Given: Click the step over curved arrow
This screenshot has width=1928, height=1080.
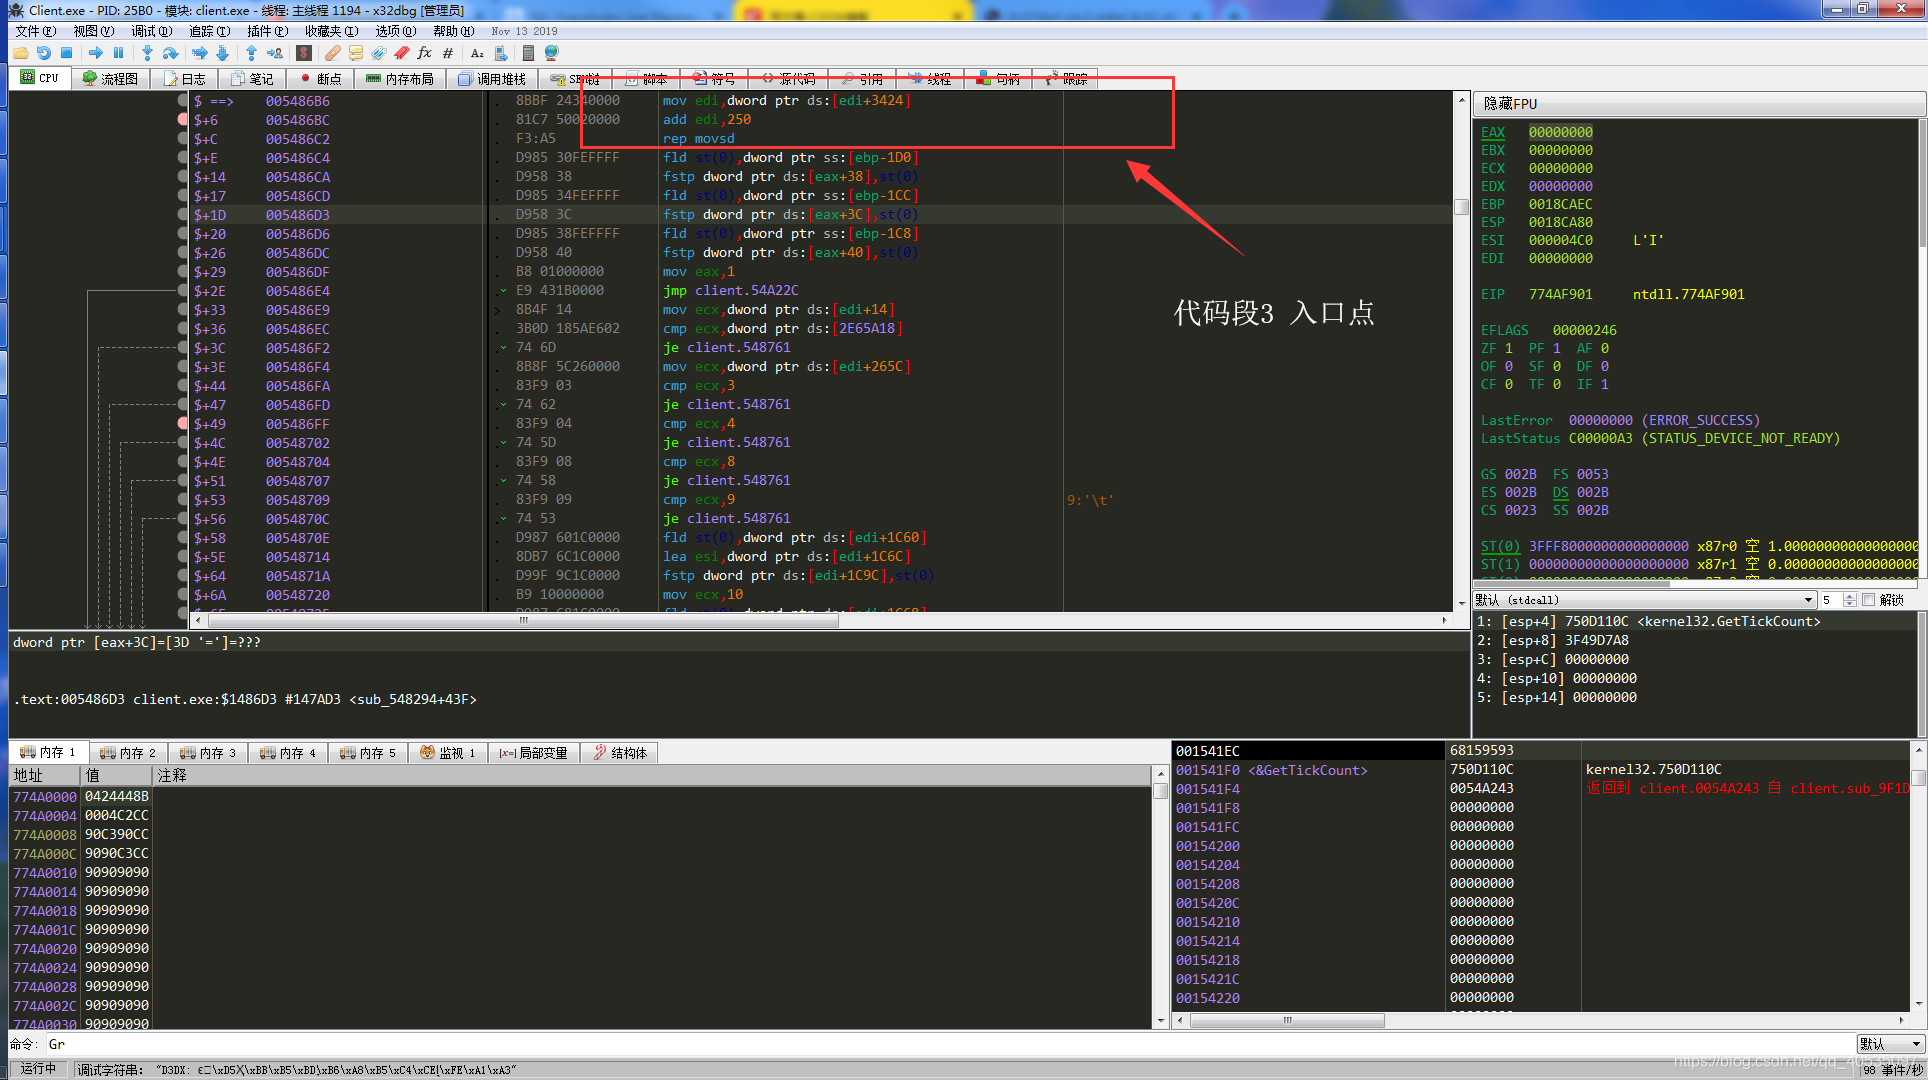Looking at the screenshot, I should [x=170, y=53].
